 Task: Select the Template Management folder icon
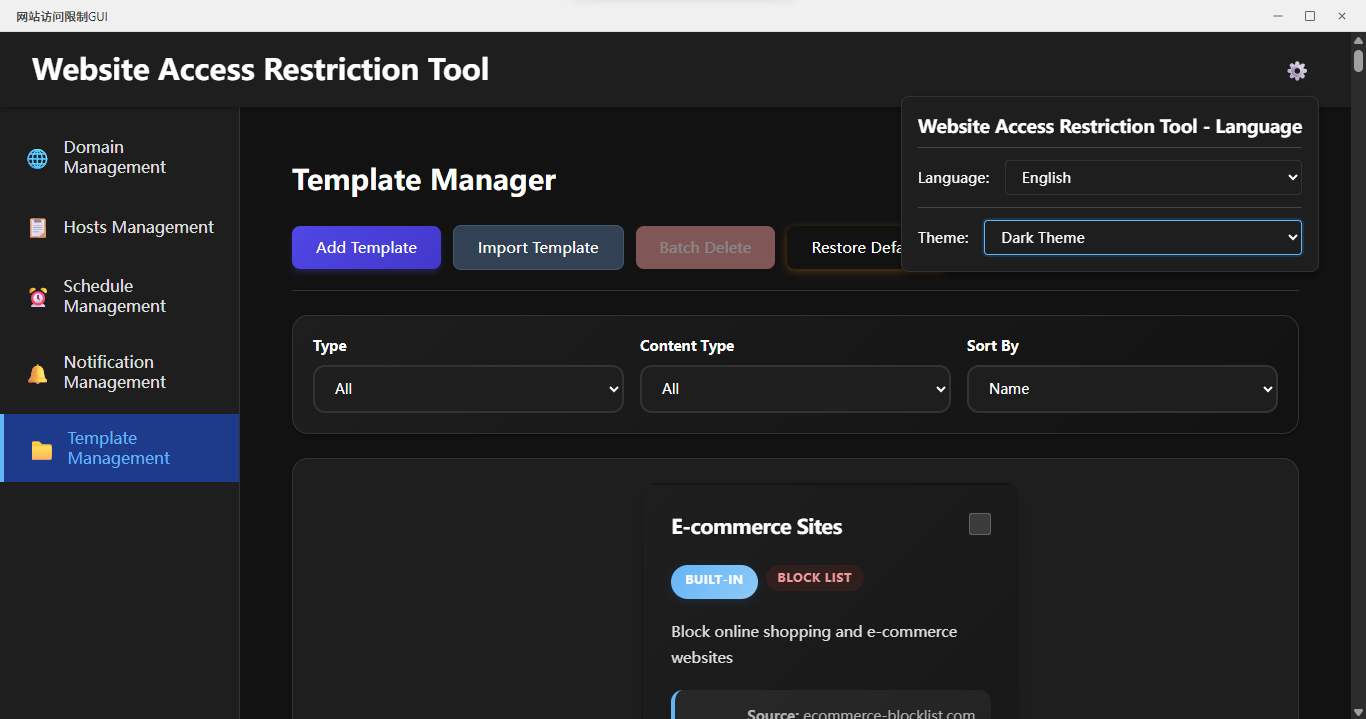(40, 448)
